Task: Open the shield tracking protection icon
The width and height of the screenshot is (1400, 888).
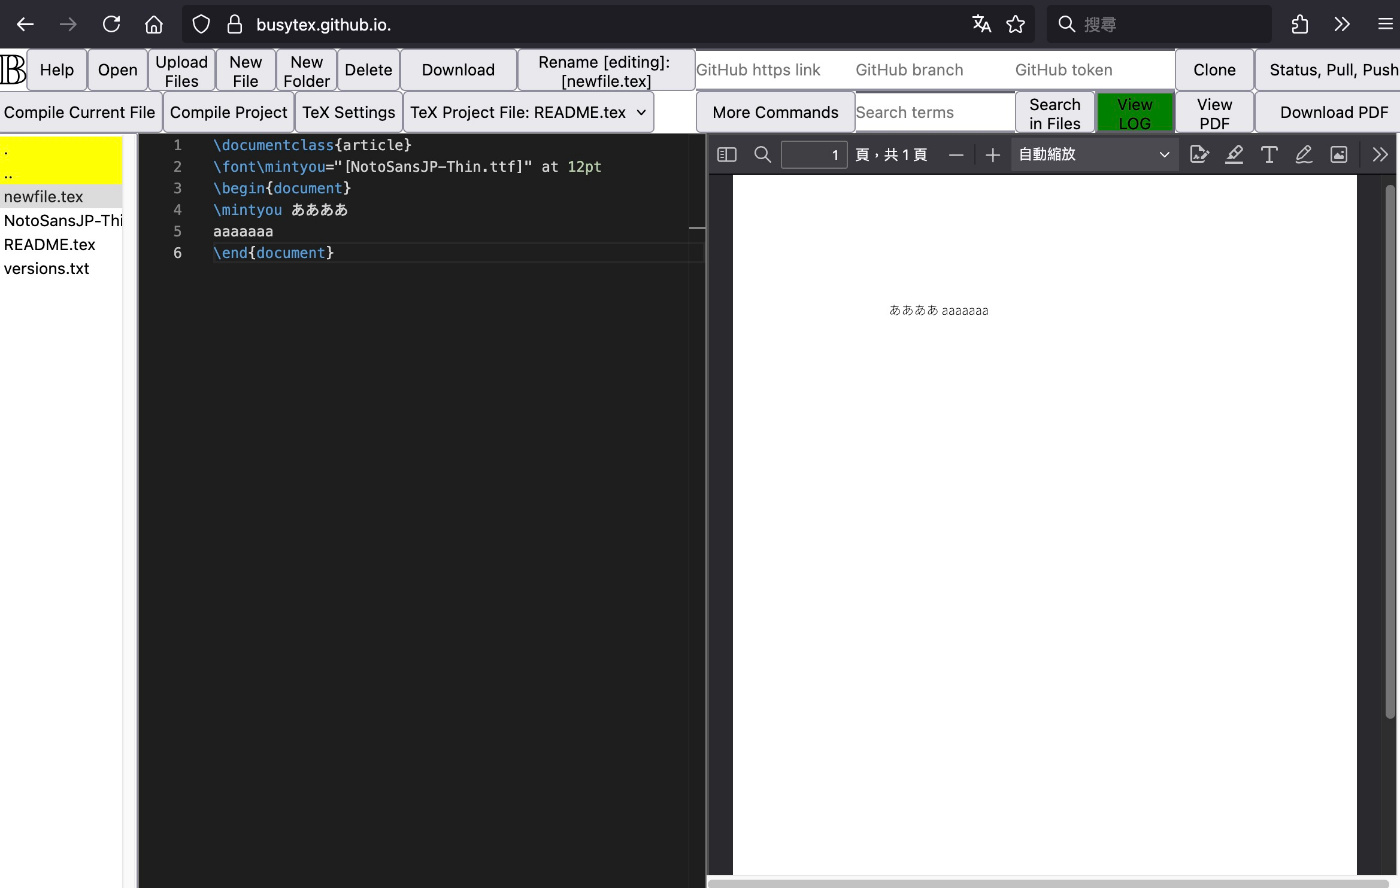Action: [x=201, y=24]
